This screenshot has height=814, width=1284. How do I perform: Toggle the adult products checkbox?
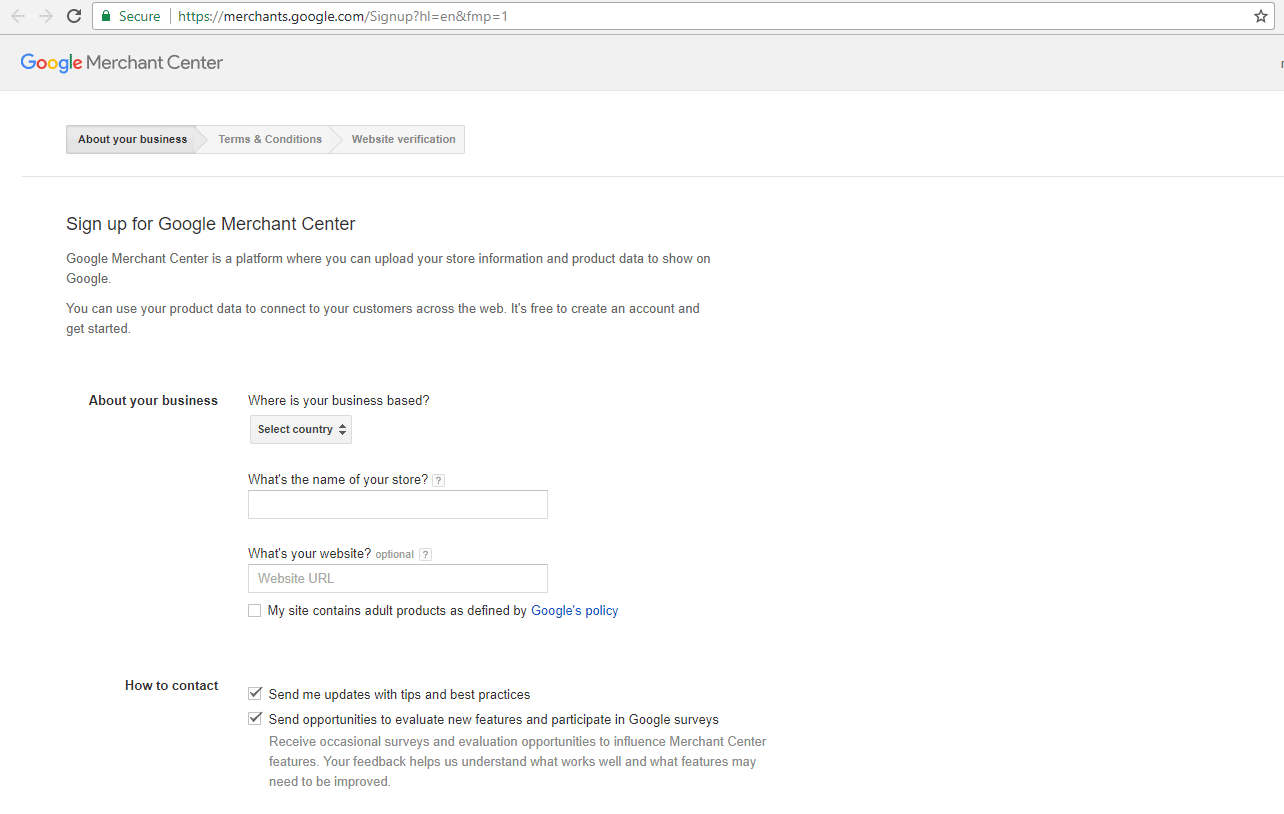[254, 610]
